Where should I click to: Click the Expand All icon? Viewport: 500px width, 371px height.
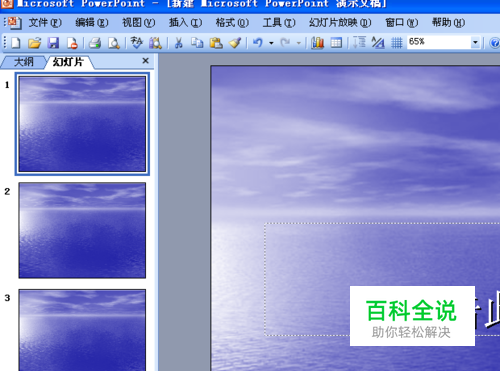[x=359, y=43]
